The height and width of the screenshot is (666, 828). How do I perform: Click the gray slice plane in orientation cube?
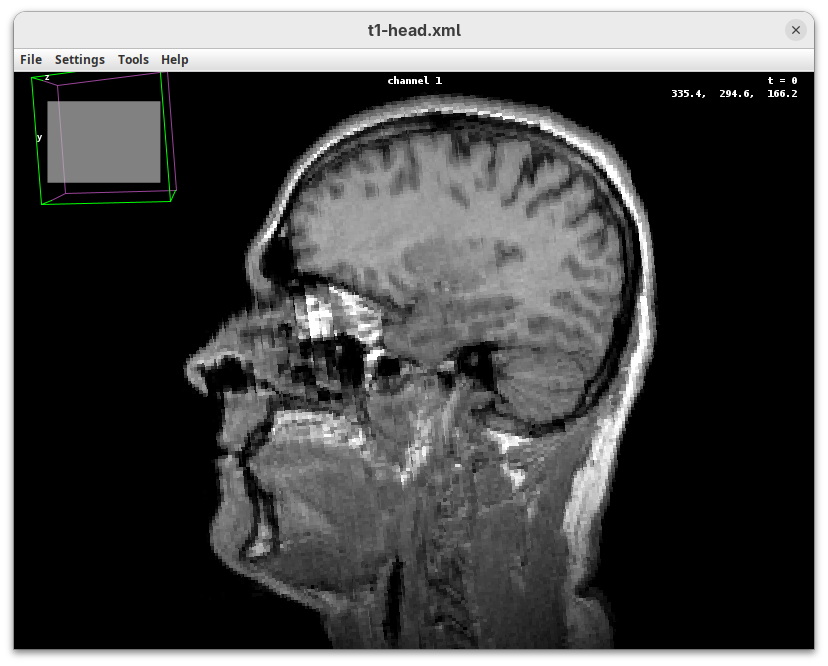(104, 141)
